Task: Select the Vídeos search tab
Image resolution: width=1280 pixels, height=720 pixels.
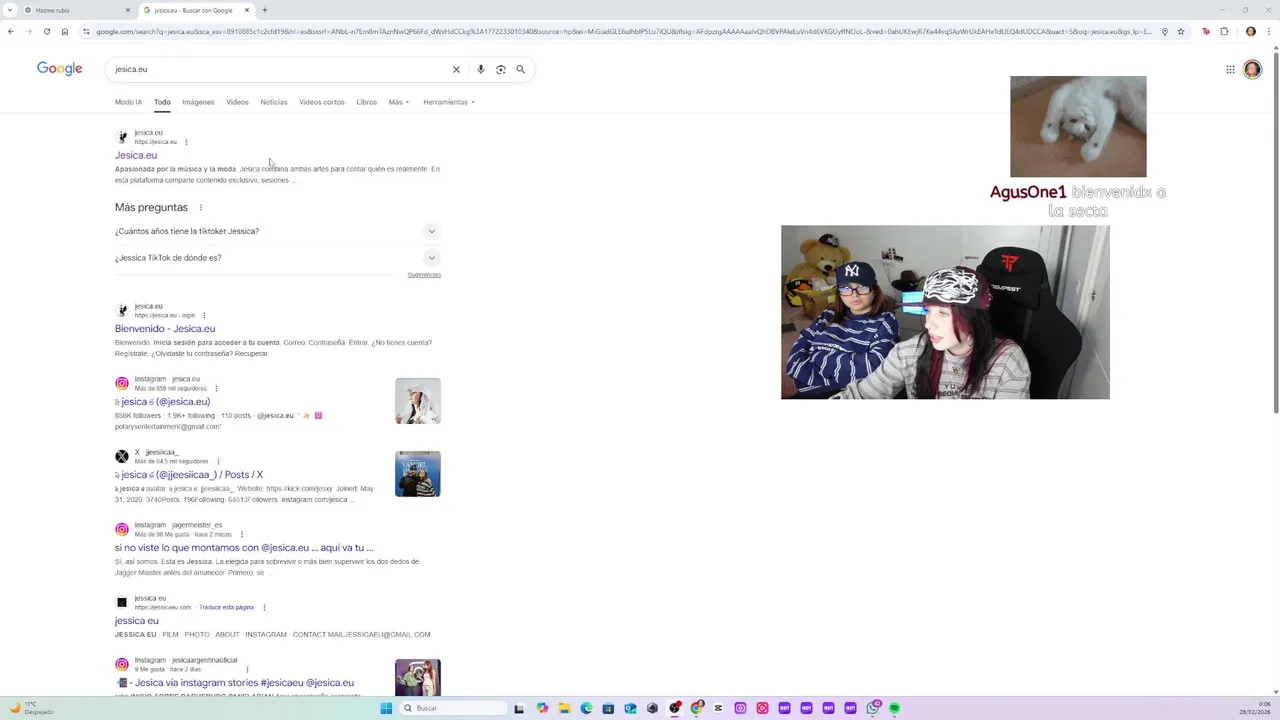Action: tap(237, 102)
